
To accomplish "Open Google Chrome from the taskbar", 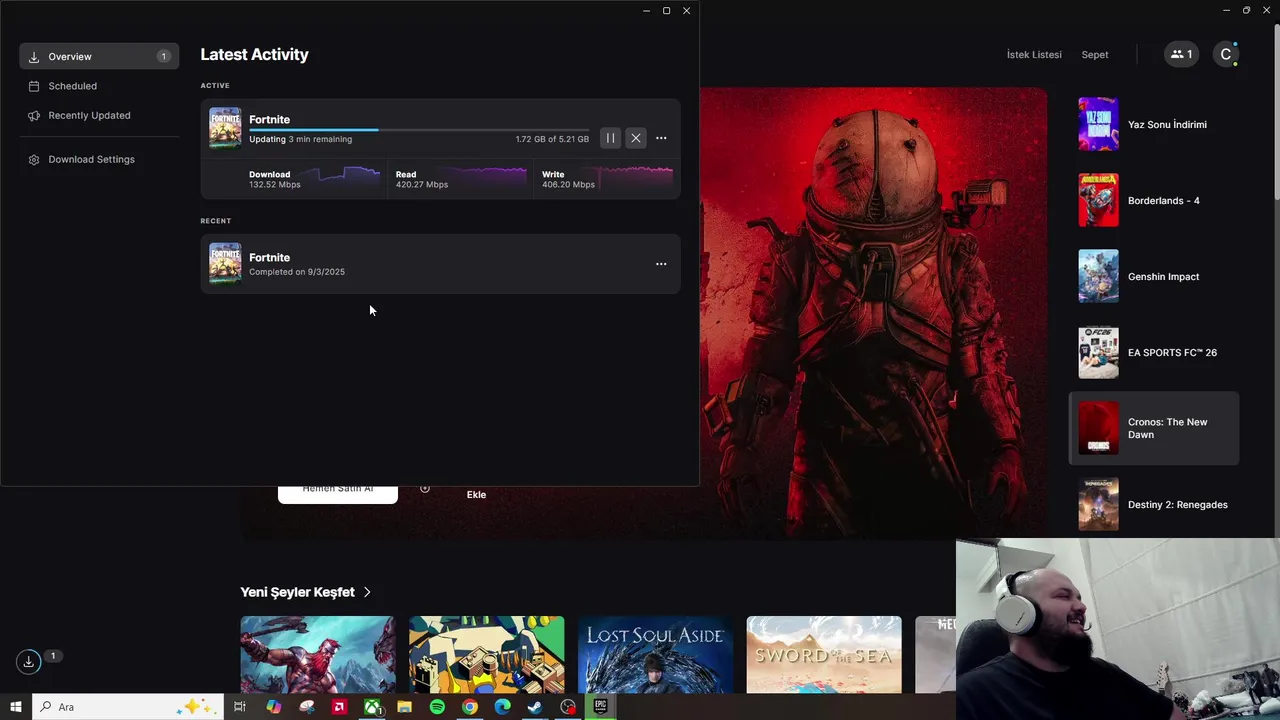I will coord(470,707).
